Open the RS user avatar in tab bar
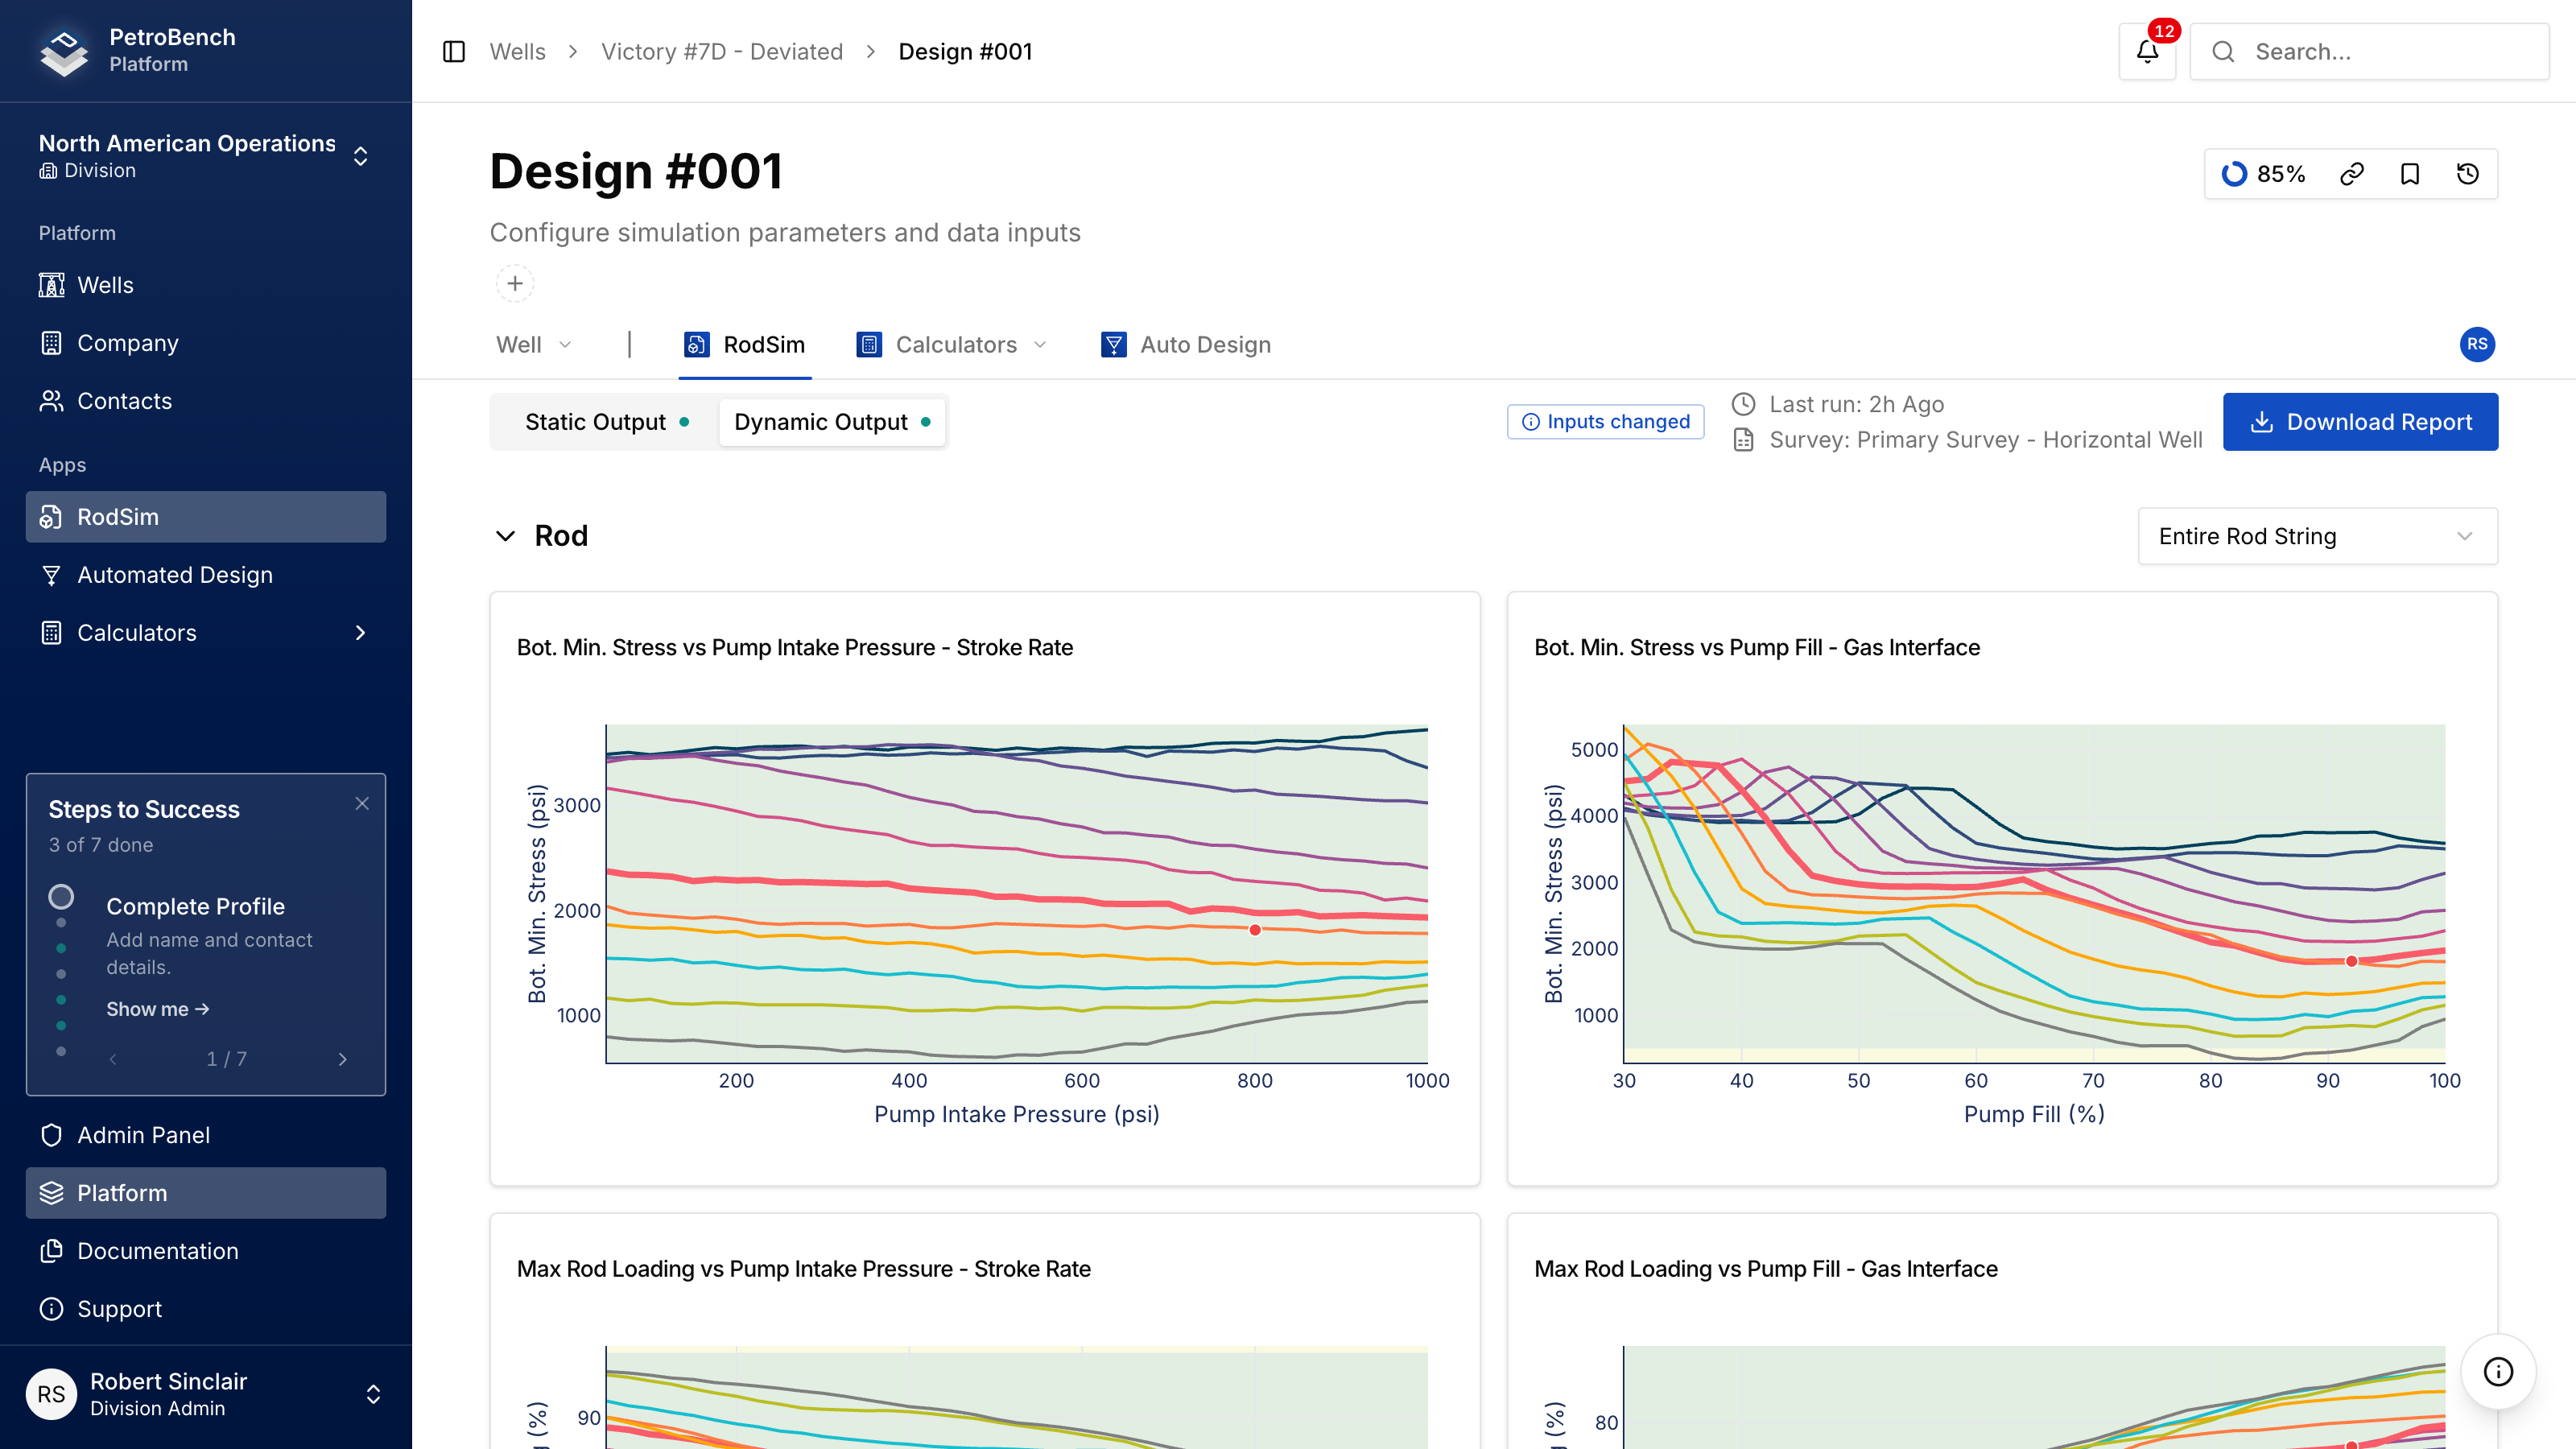2576x1449 pixels. pos(2477,344)
